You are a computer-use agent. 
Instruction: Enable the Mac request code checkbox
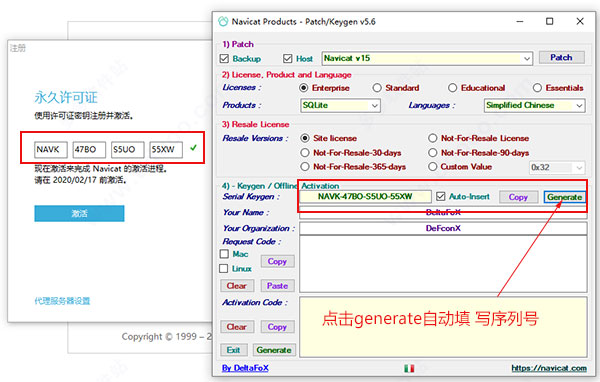[224, 254]
